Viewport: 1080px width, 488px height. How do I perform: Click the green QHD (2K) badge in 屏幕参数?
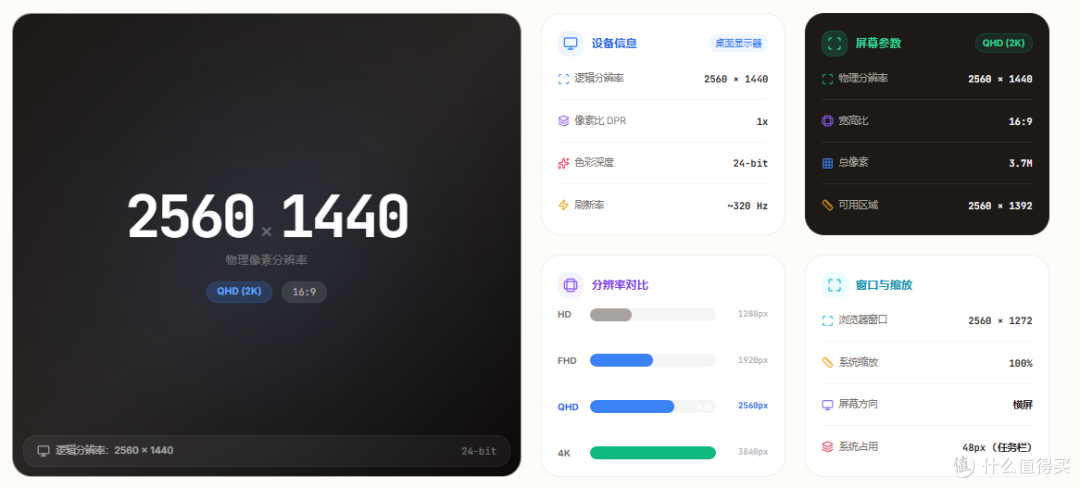click(1004, 43)
